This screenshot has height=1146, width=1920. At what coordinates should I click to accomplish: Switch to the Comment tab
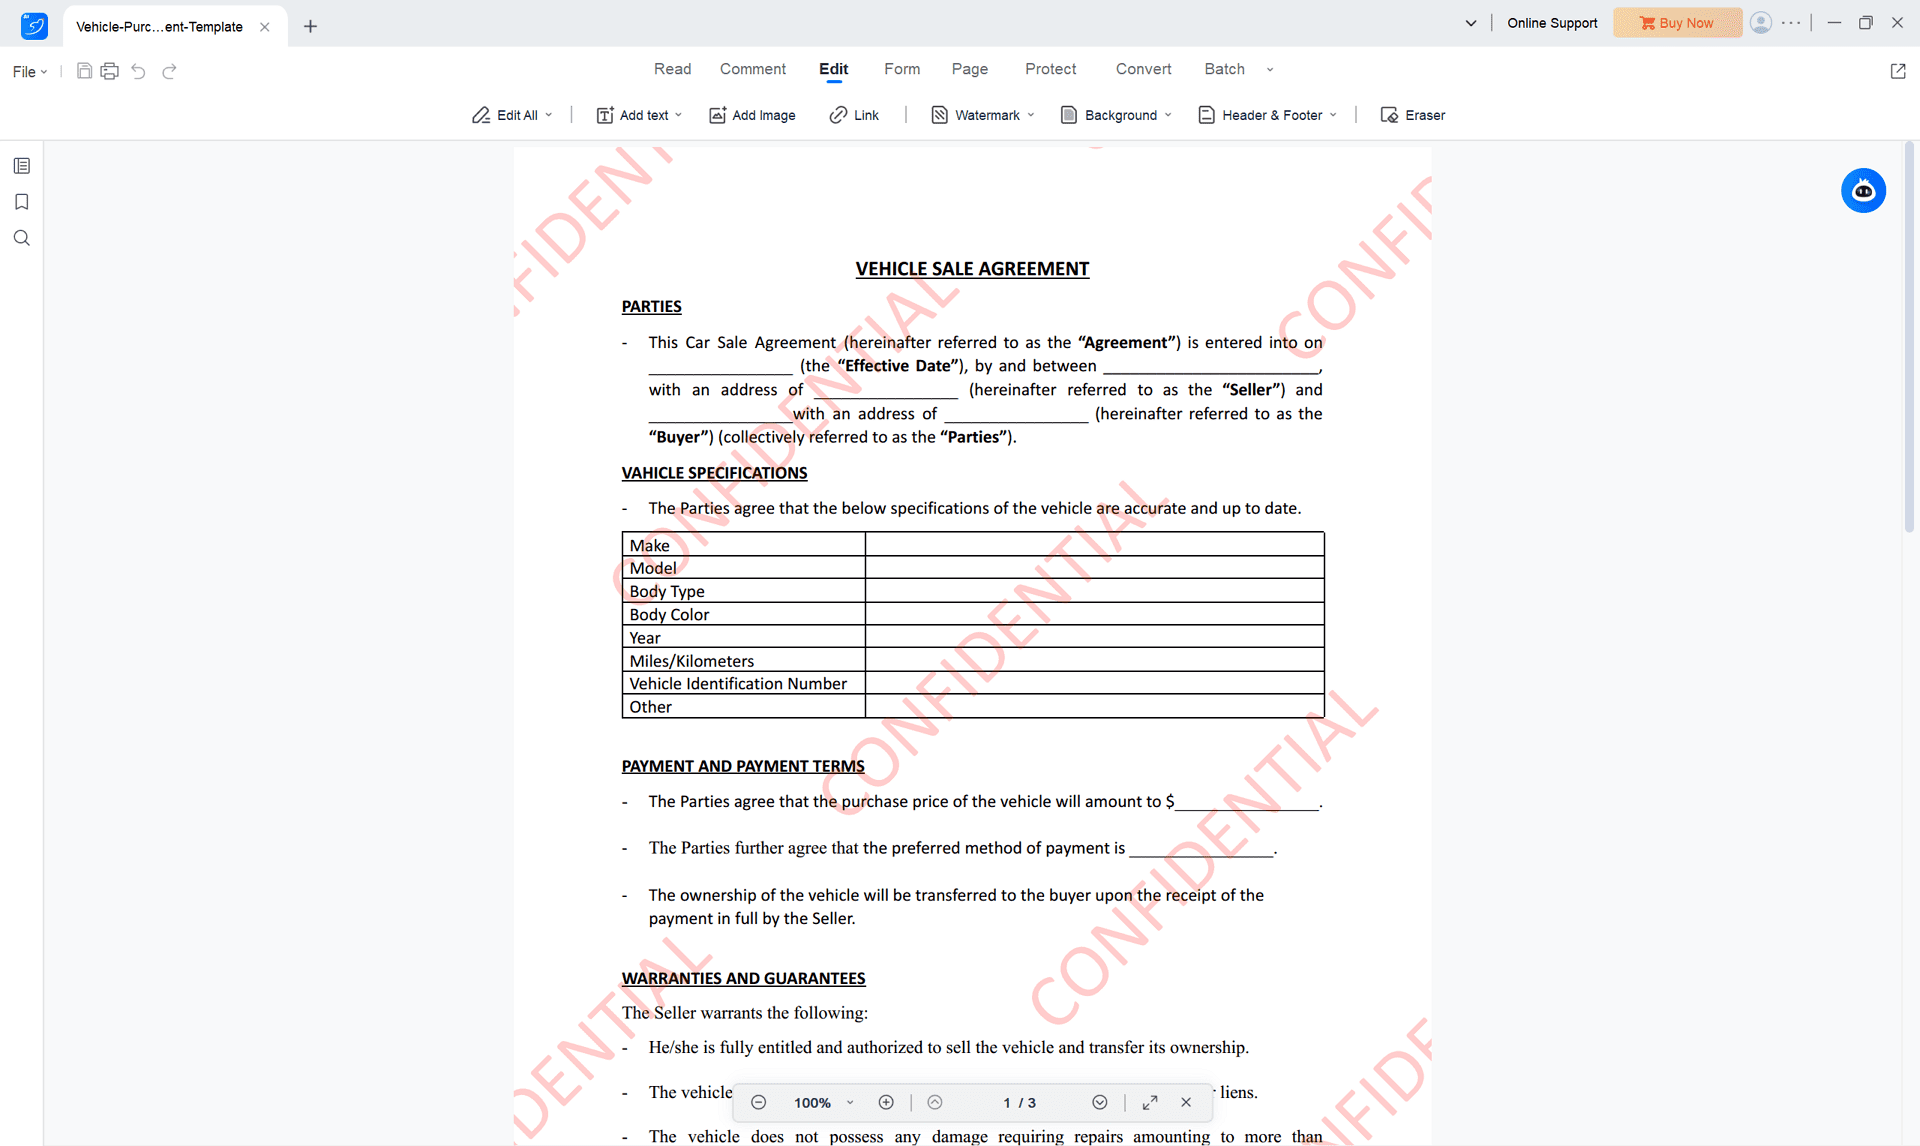(x=753, y=70)
